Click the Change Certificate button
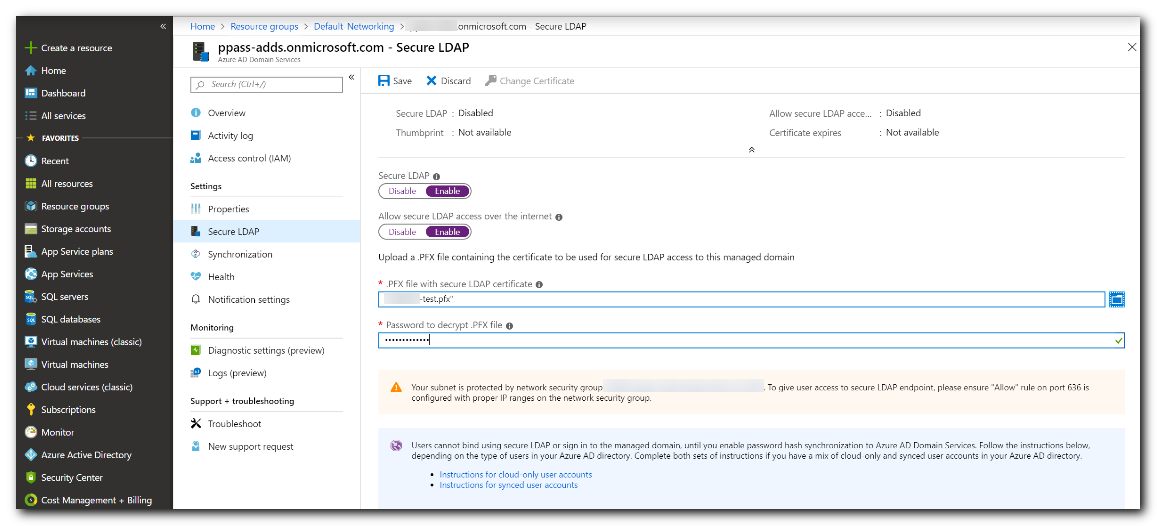Screen dimensions: 1157x526 tap(530, 80)
